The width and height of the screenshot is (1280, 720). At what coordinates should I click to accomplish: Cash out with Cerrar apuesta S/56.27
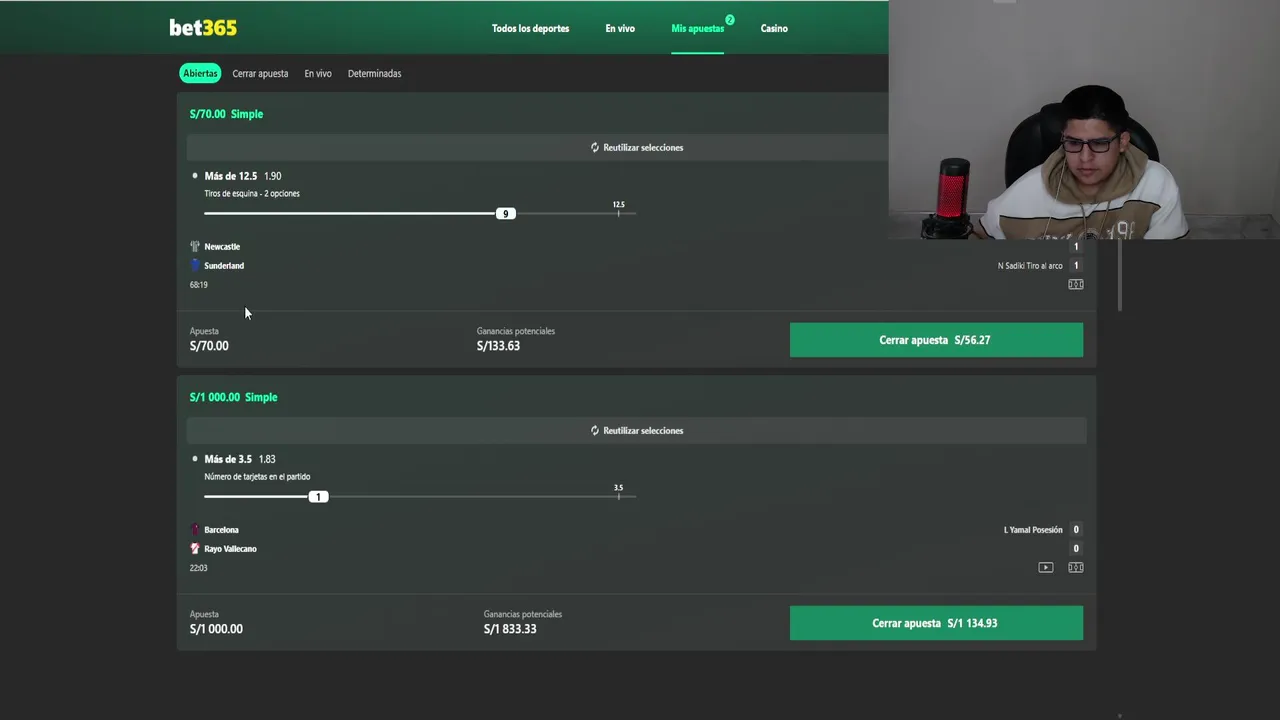coord(936,340)
